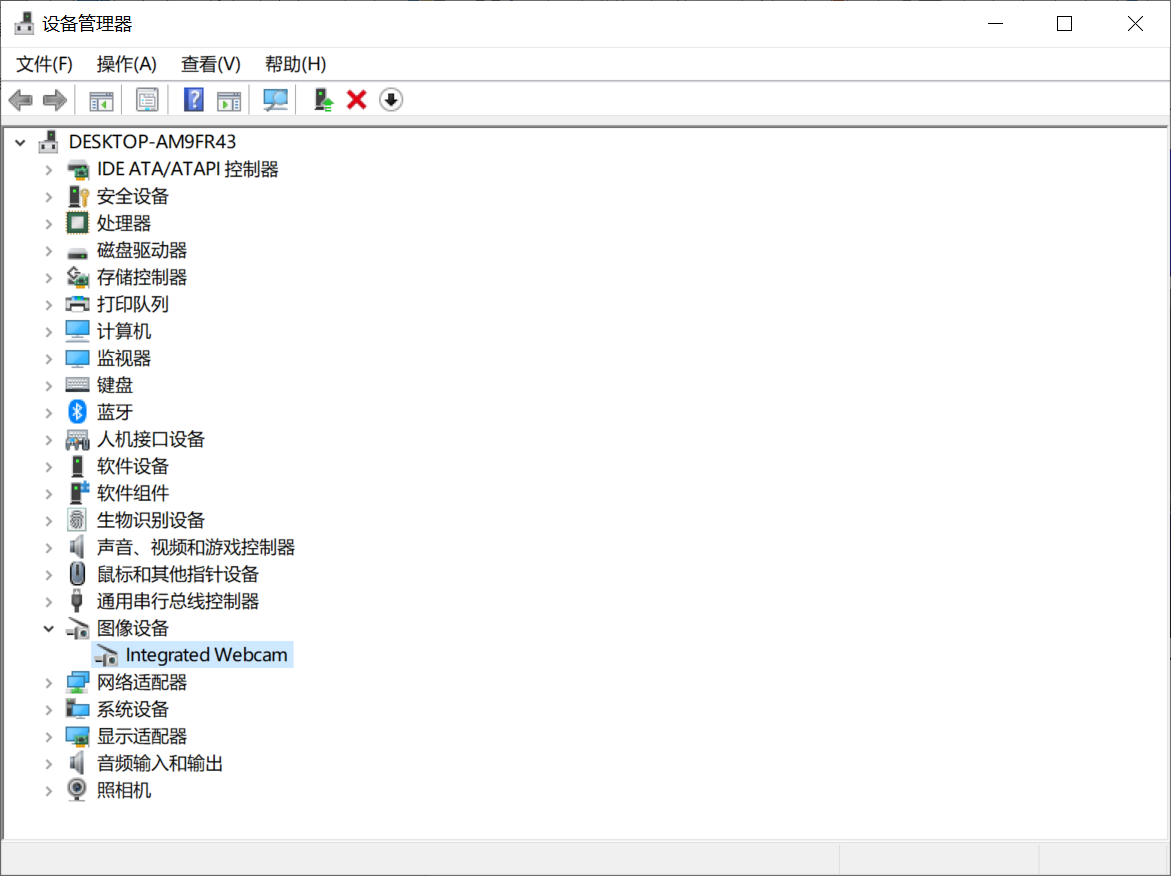Screen dimensions: 1171x876
Task: Close the 设备管理器 window
Action: [1135, 24]
